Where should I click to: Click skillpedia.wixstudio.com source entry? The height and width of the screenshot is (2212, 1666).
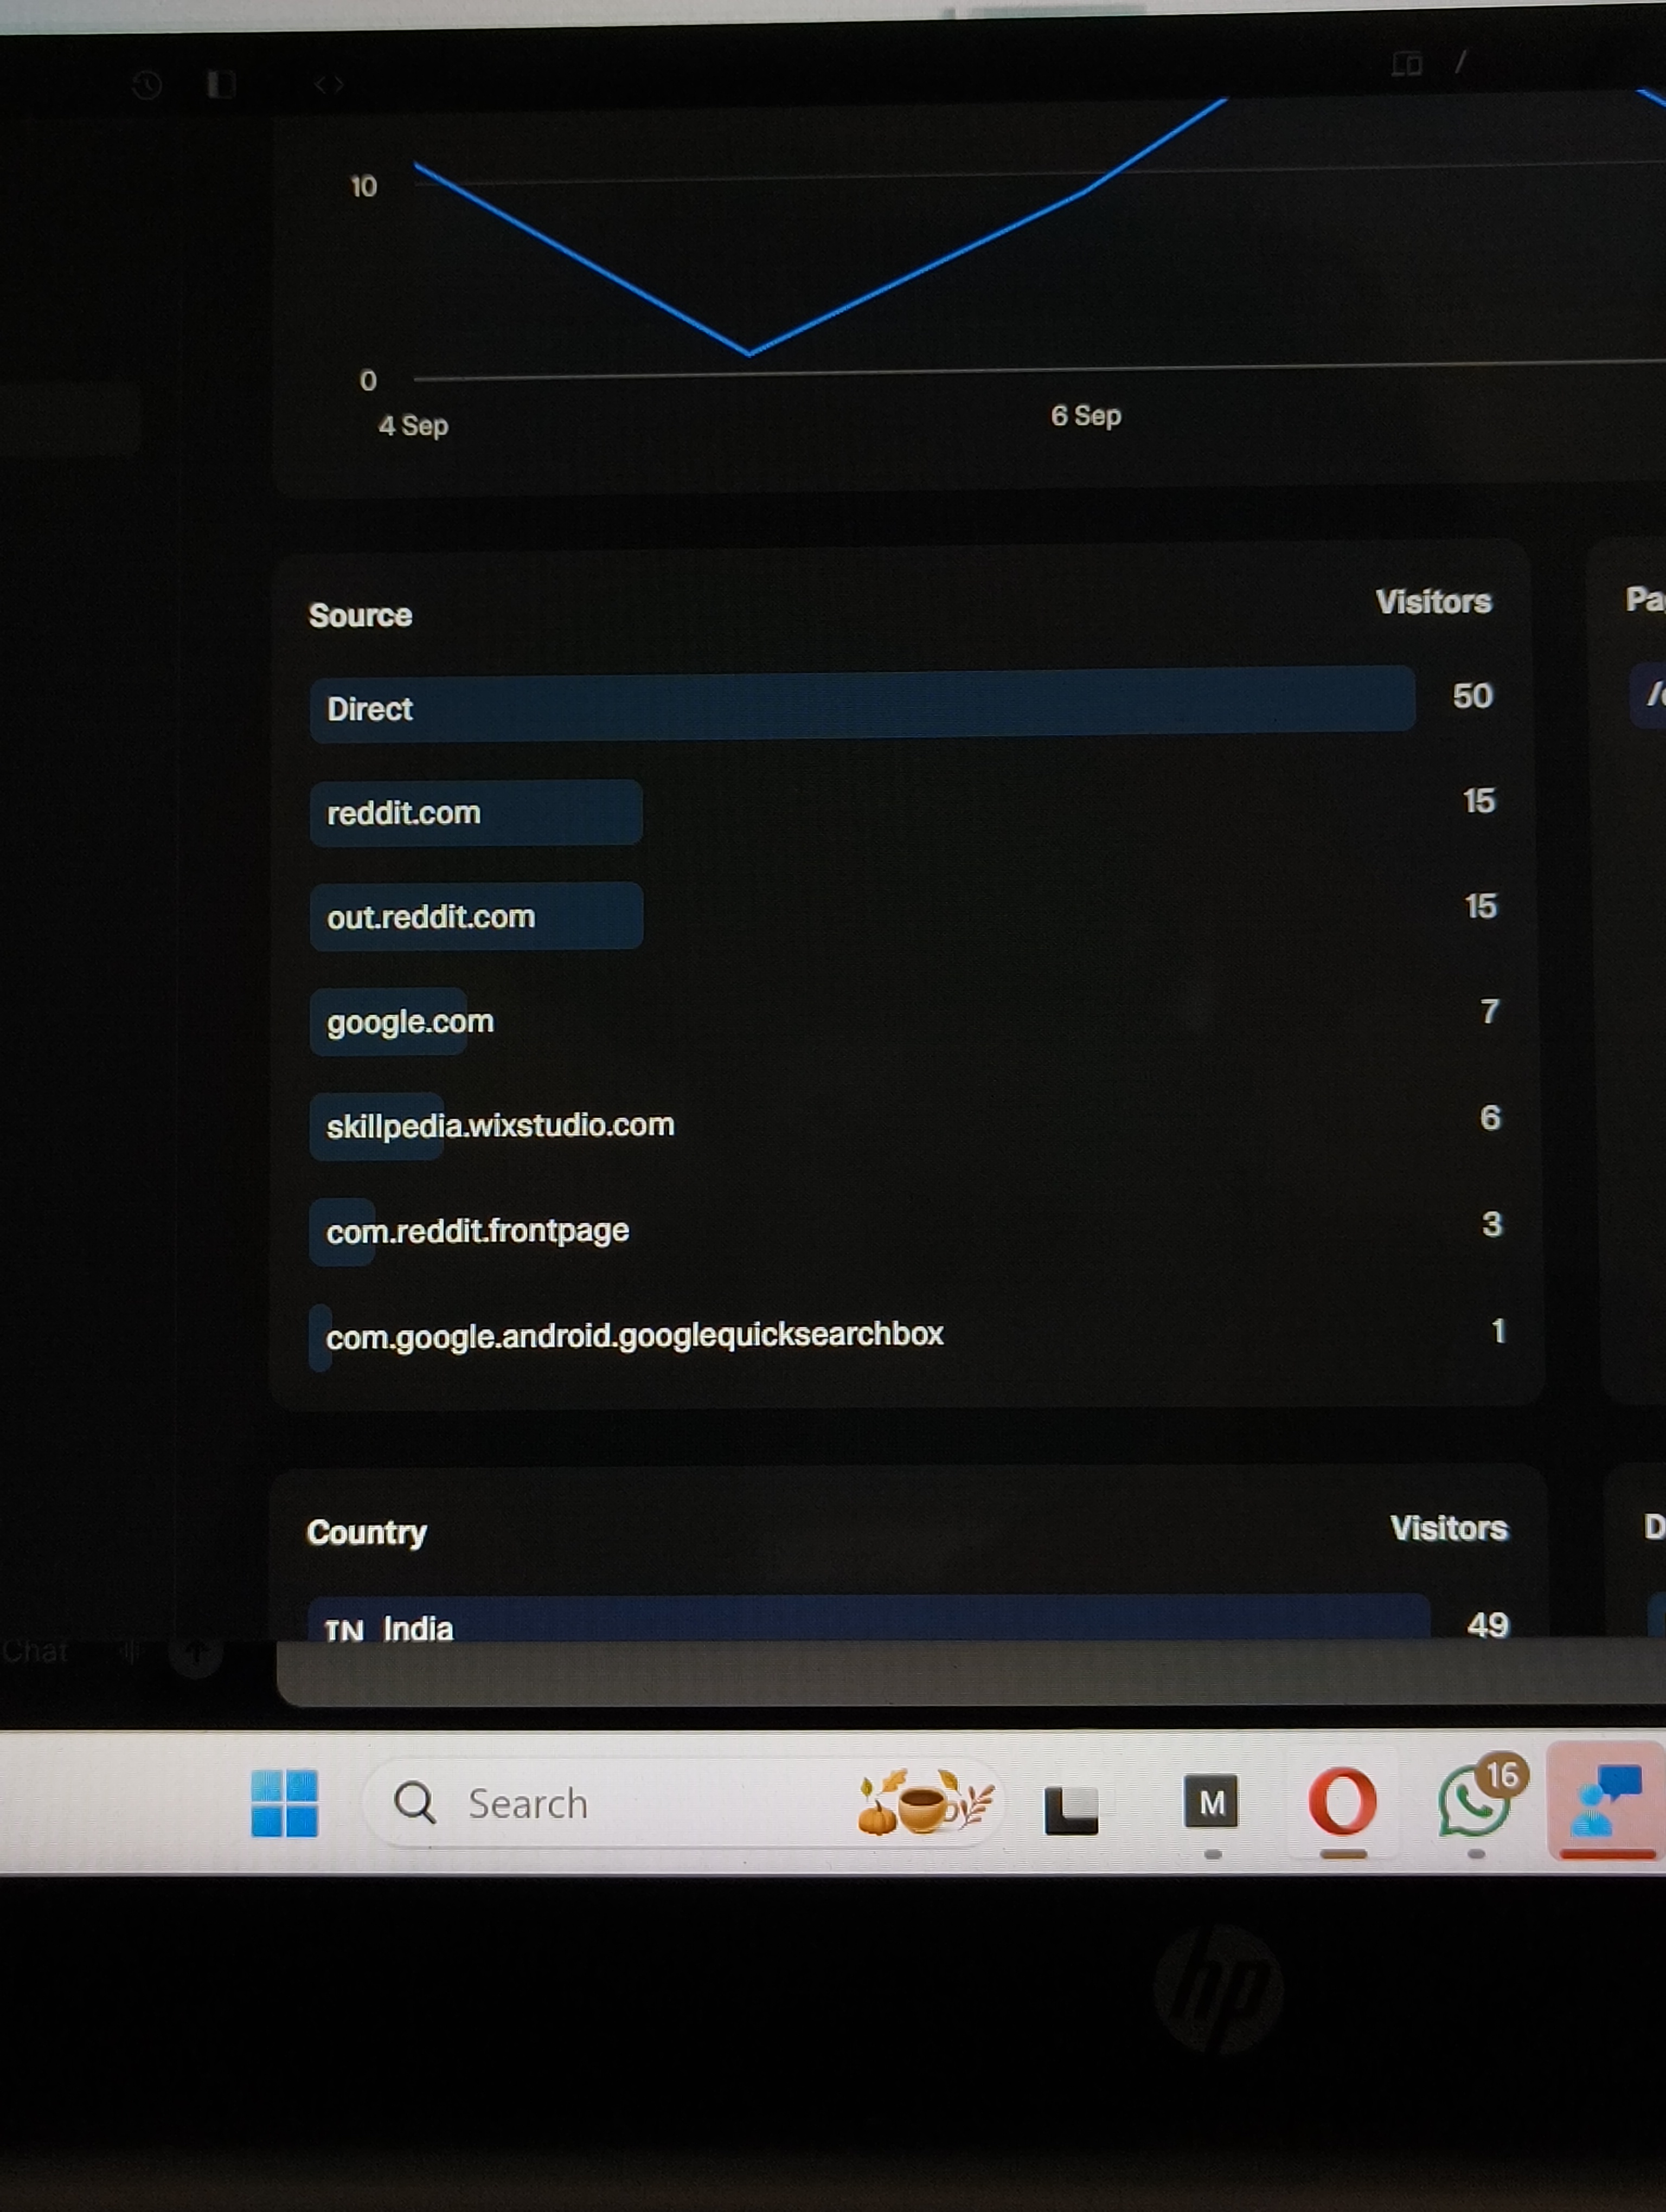pyautogui.click(x=500, y=1126)
